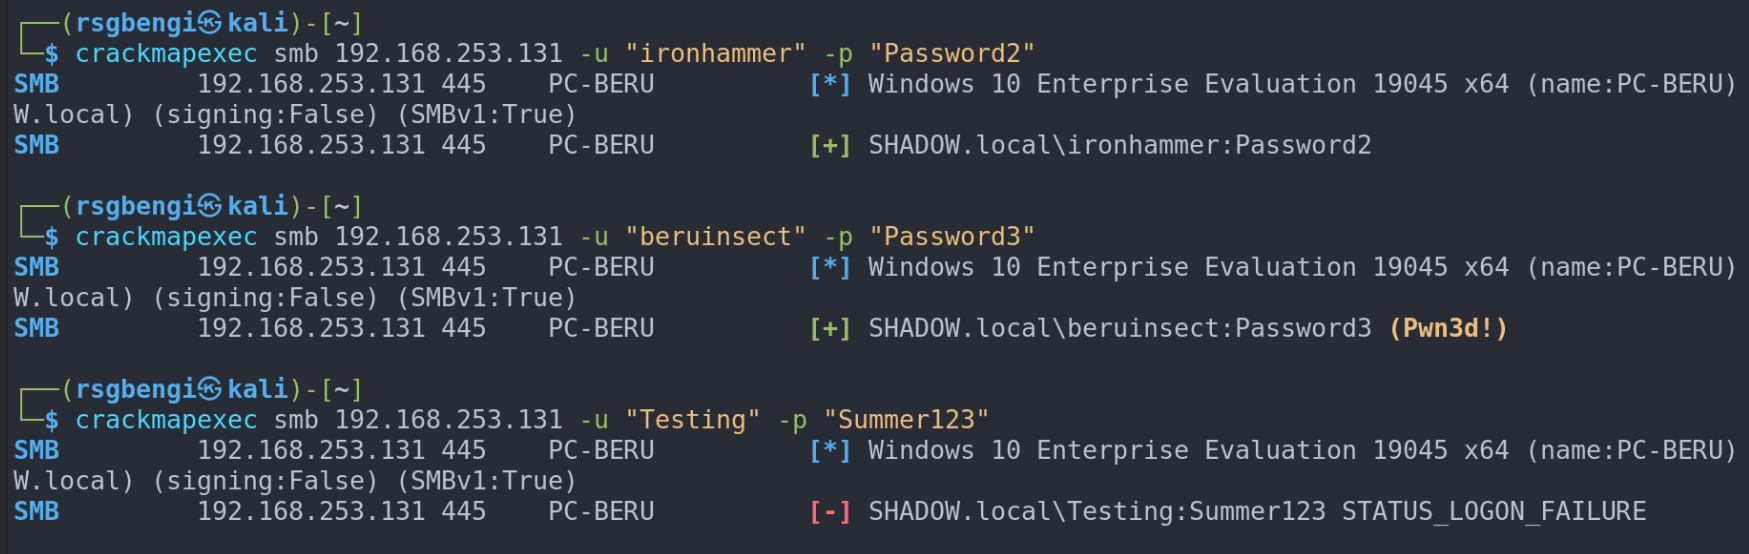Click the "Password2" argument in the first command
Viewport: 1749px width, 554px height.
tap(952, 54)
